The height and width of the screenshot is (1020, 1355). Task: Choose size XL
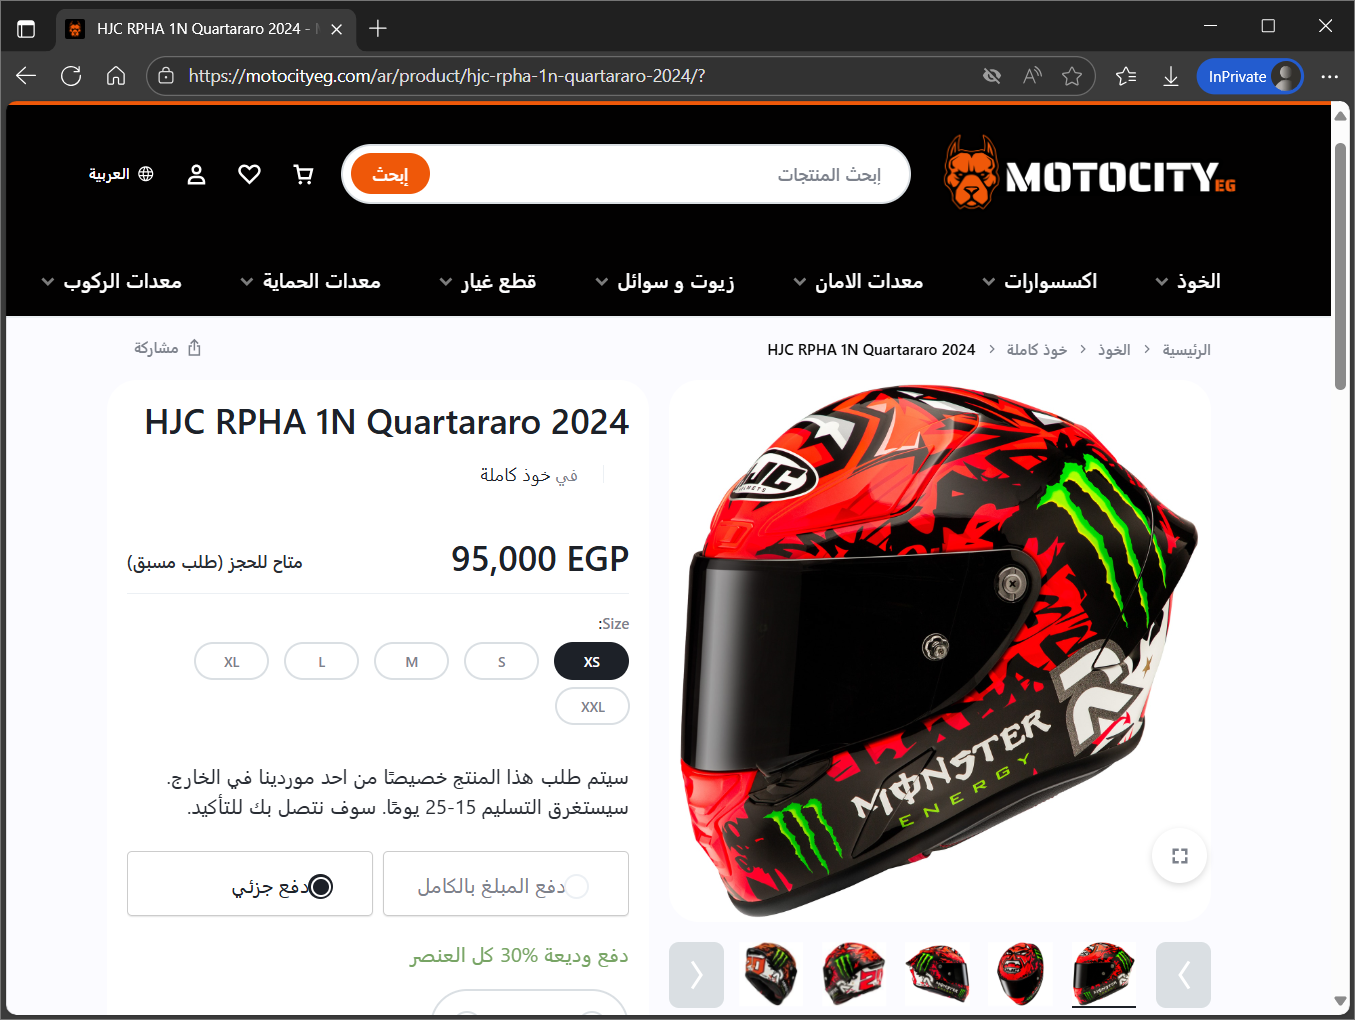coord(232,662)
